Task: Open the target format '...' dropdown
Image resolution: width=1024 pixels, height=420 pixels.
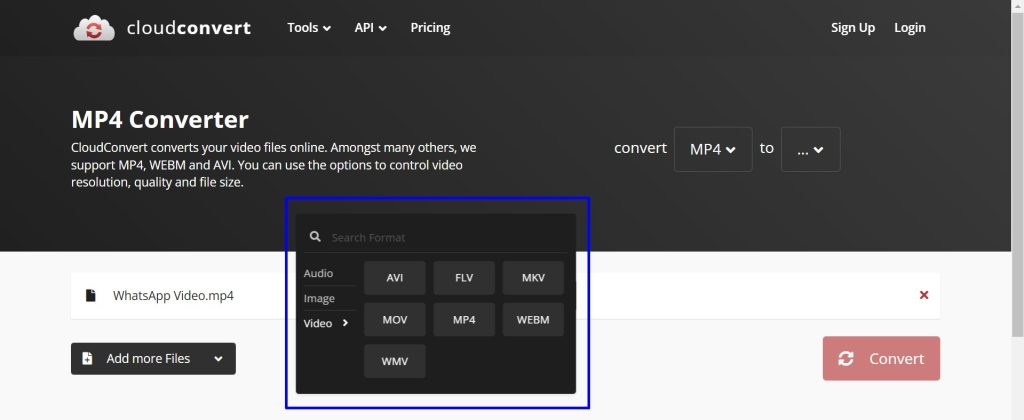Action: 810,149
